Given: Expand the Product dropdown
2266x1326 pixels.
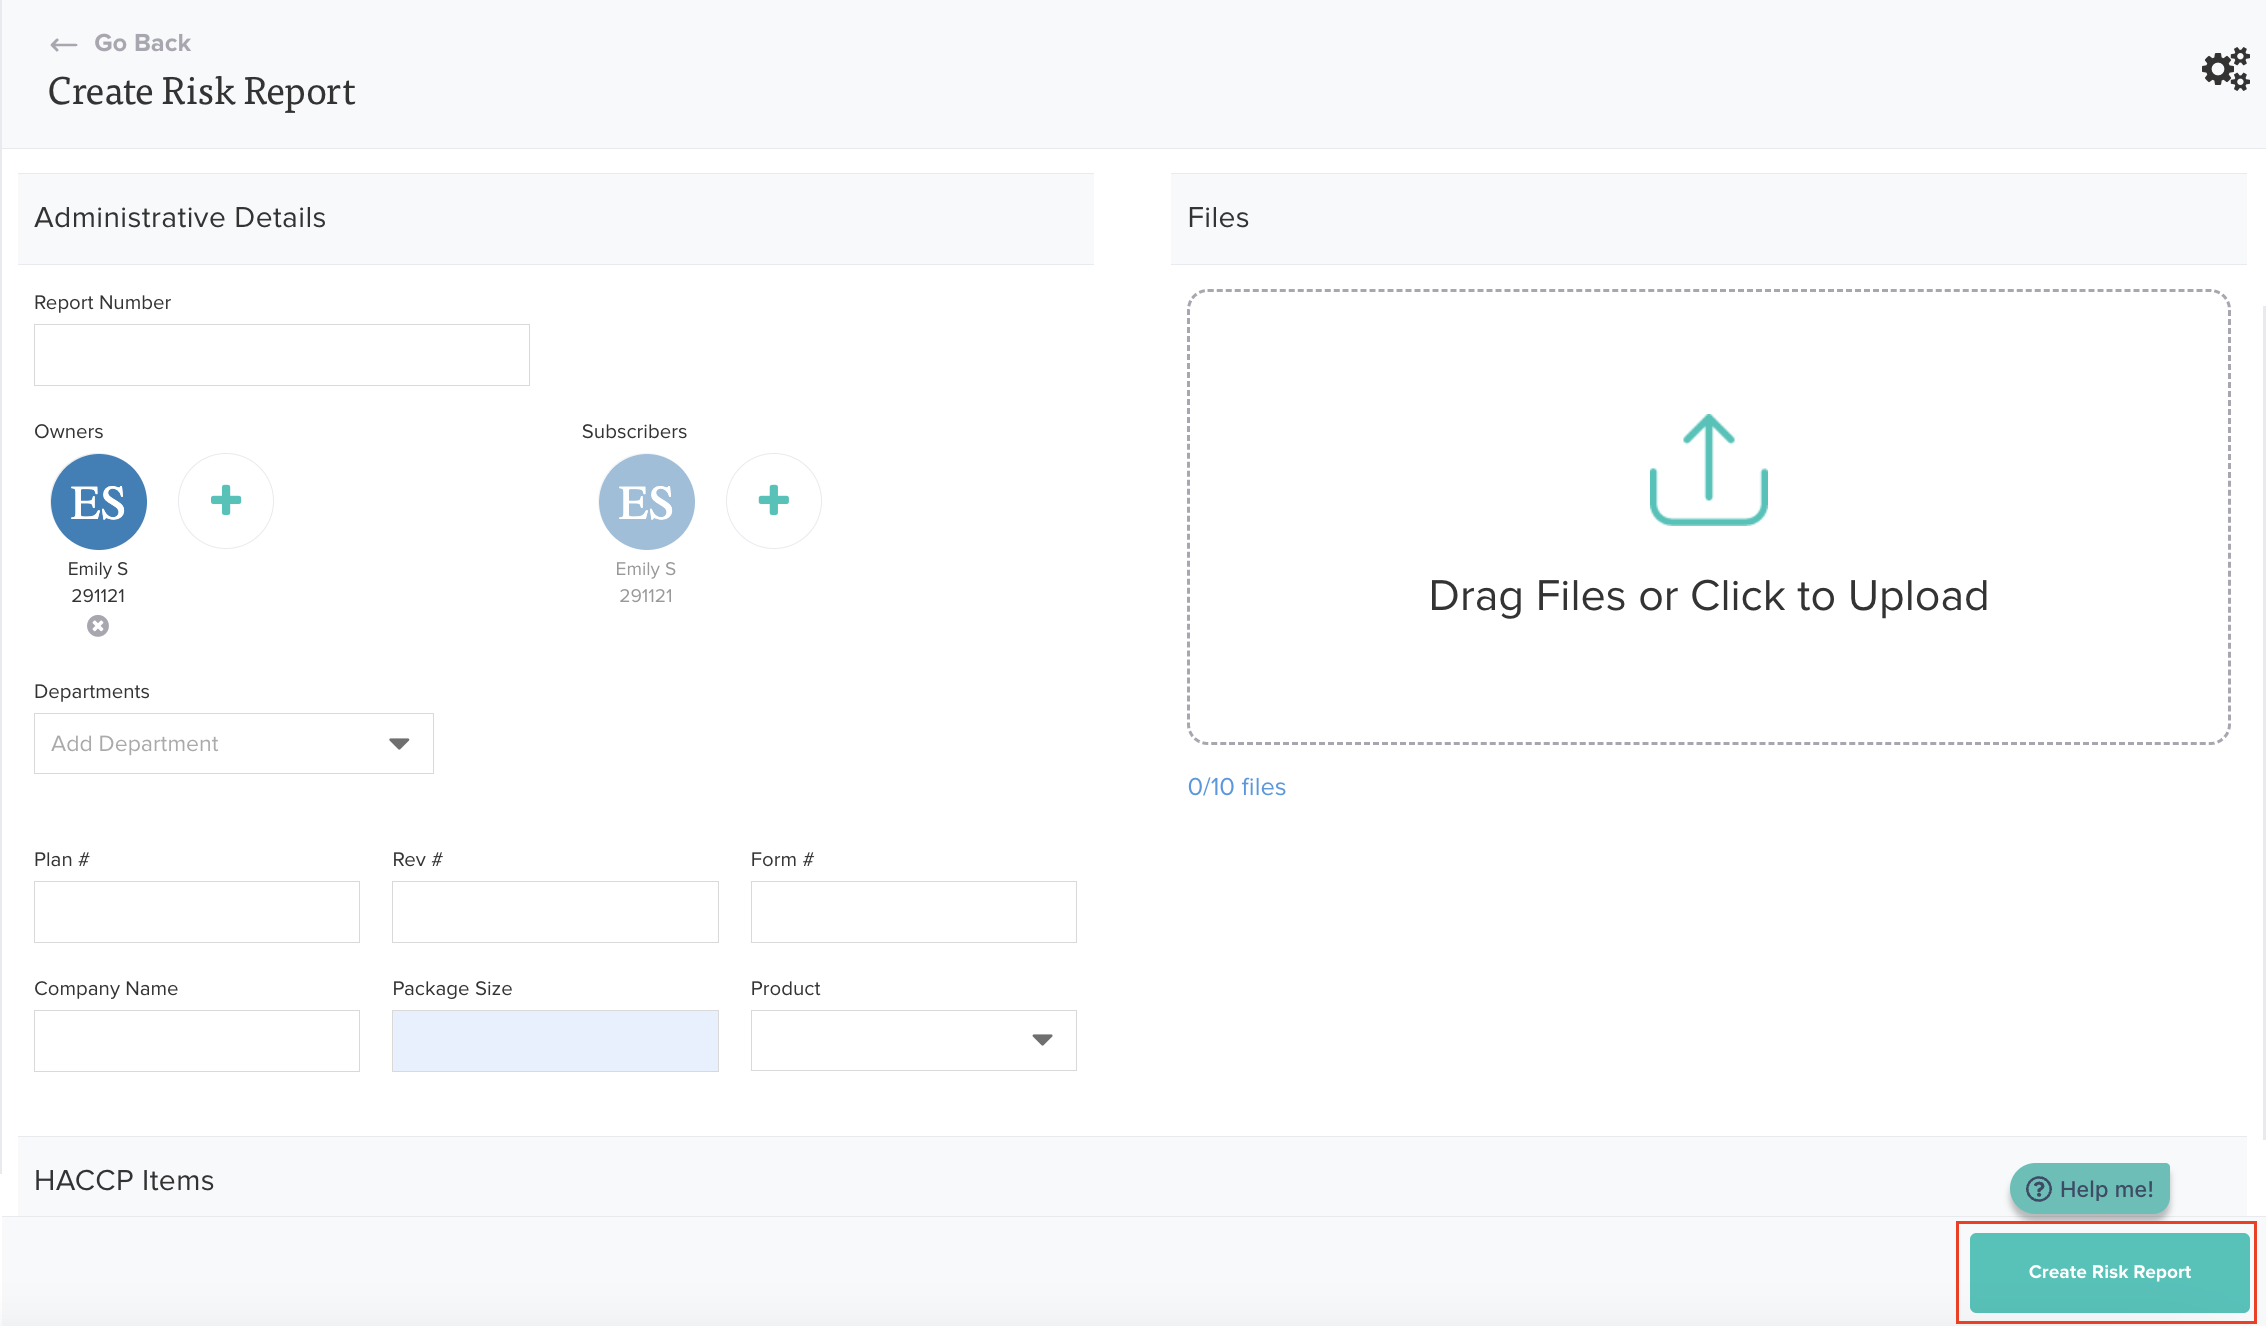Looking at the screenshot, I should point(913,1040).
